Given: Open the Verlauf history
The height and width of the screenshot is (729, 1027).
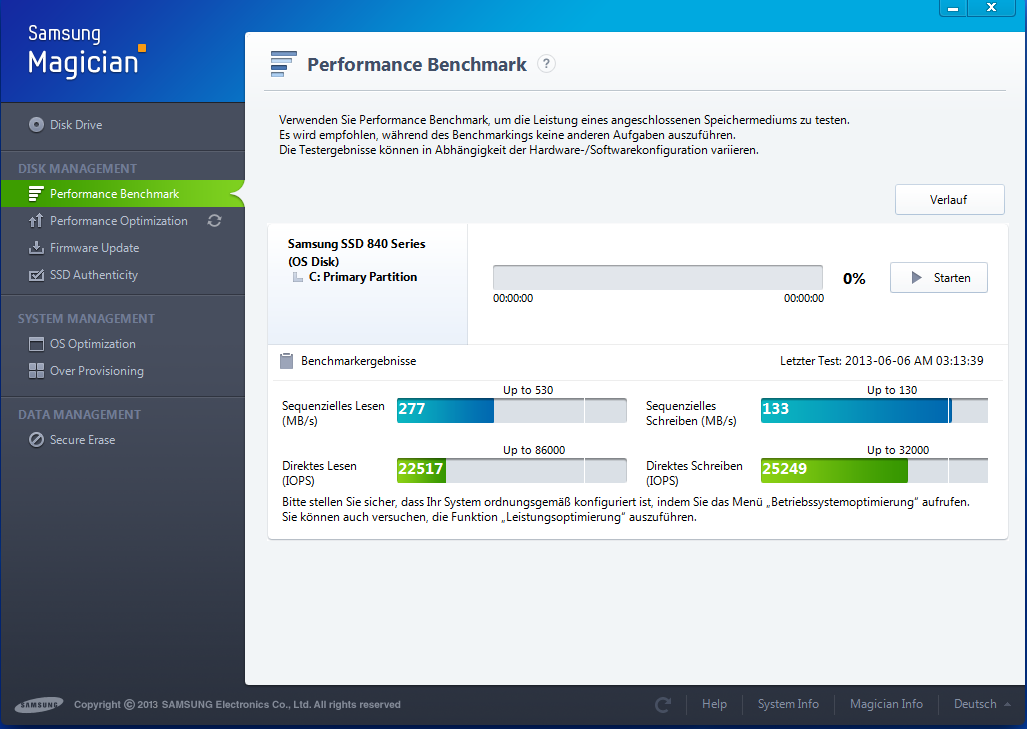Looking at the screenshot, I should pos(949,200).
